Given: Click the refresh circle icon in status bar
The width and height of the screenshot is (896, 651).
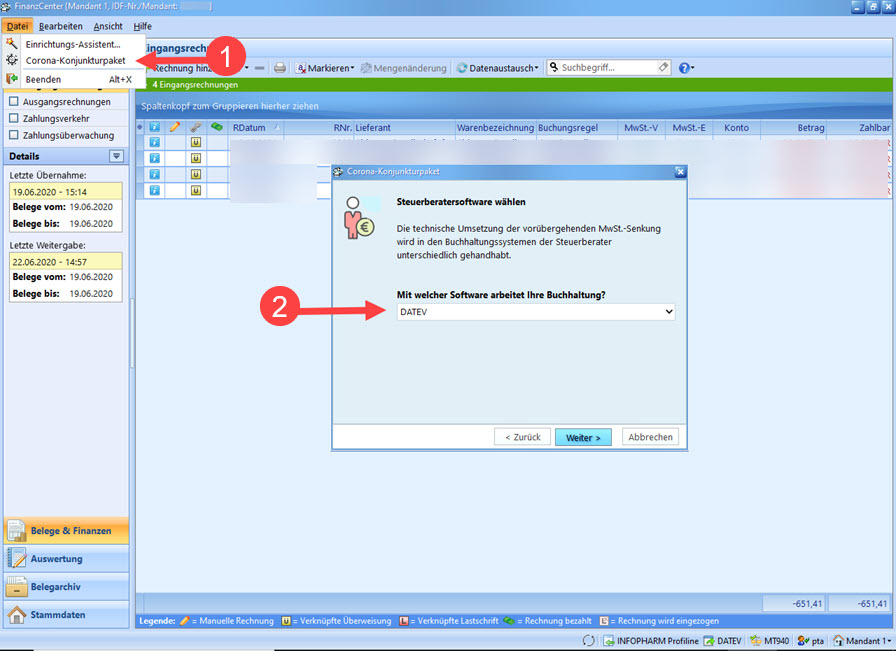Looking at the screenshot, I should (590, 640).
